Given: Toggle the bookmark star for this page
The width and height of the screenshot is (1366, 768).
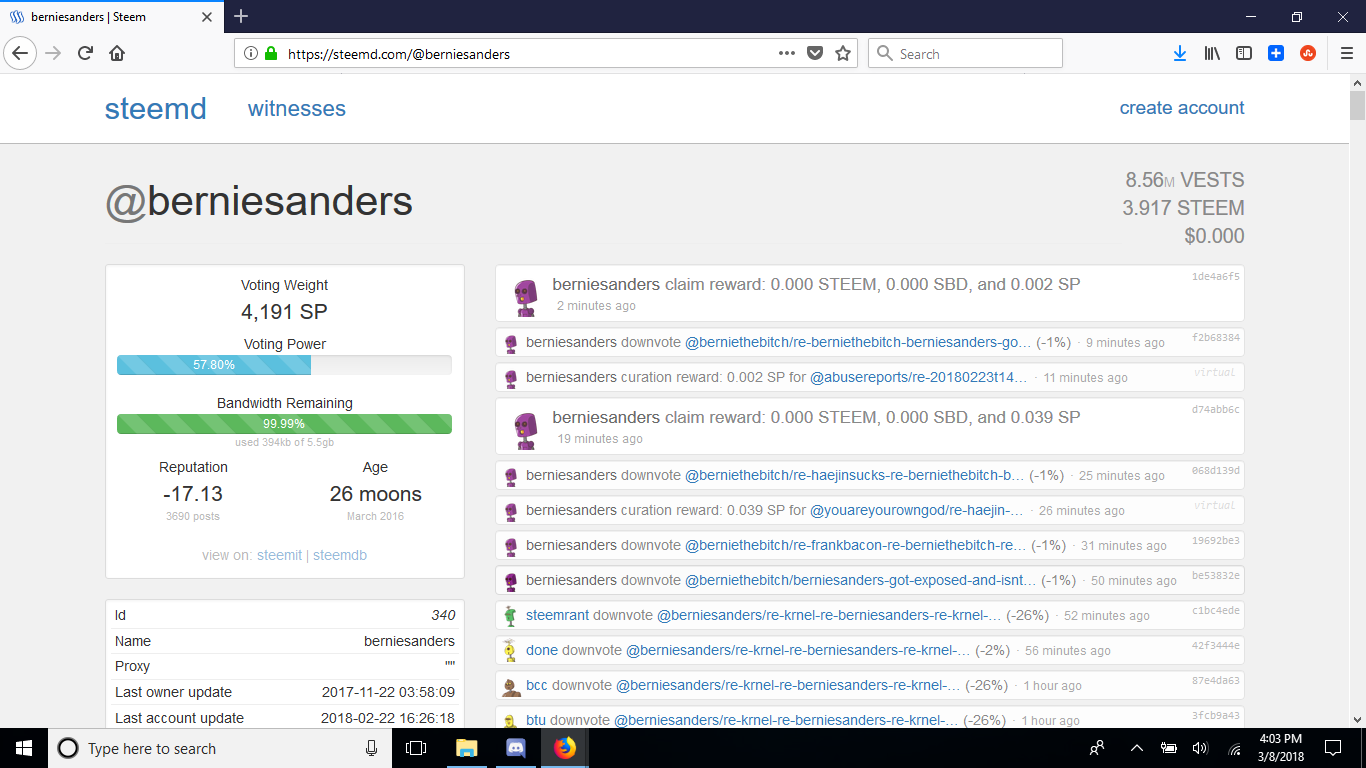Looking at the screenshot, I should tap(844, 53).
